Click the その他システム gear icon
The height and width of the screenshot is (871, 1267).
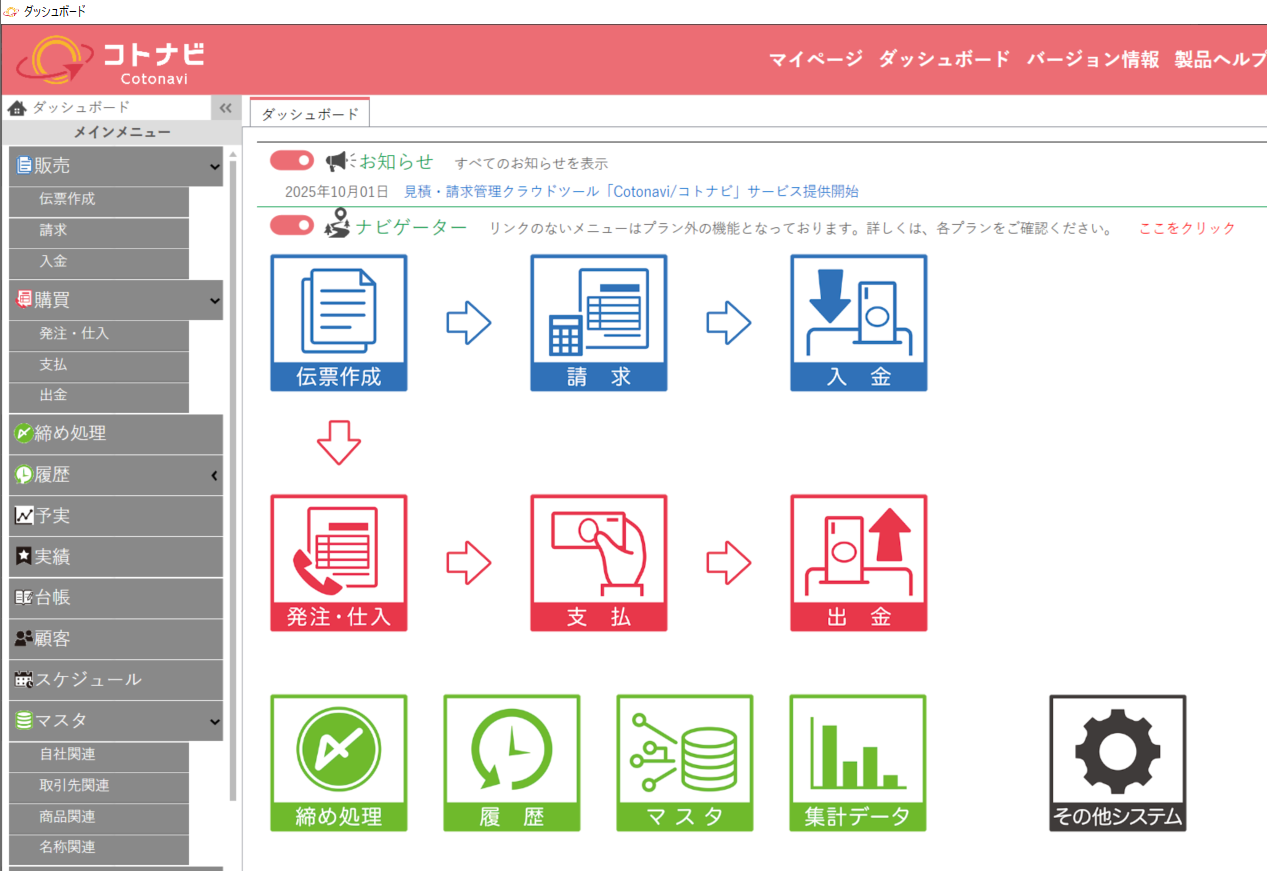click(x=1117, y=762)
